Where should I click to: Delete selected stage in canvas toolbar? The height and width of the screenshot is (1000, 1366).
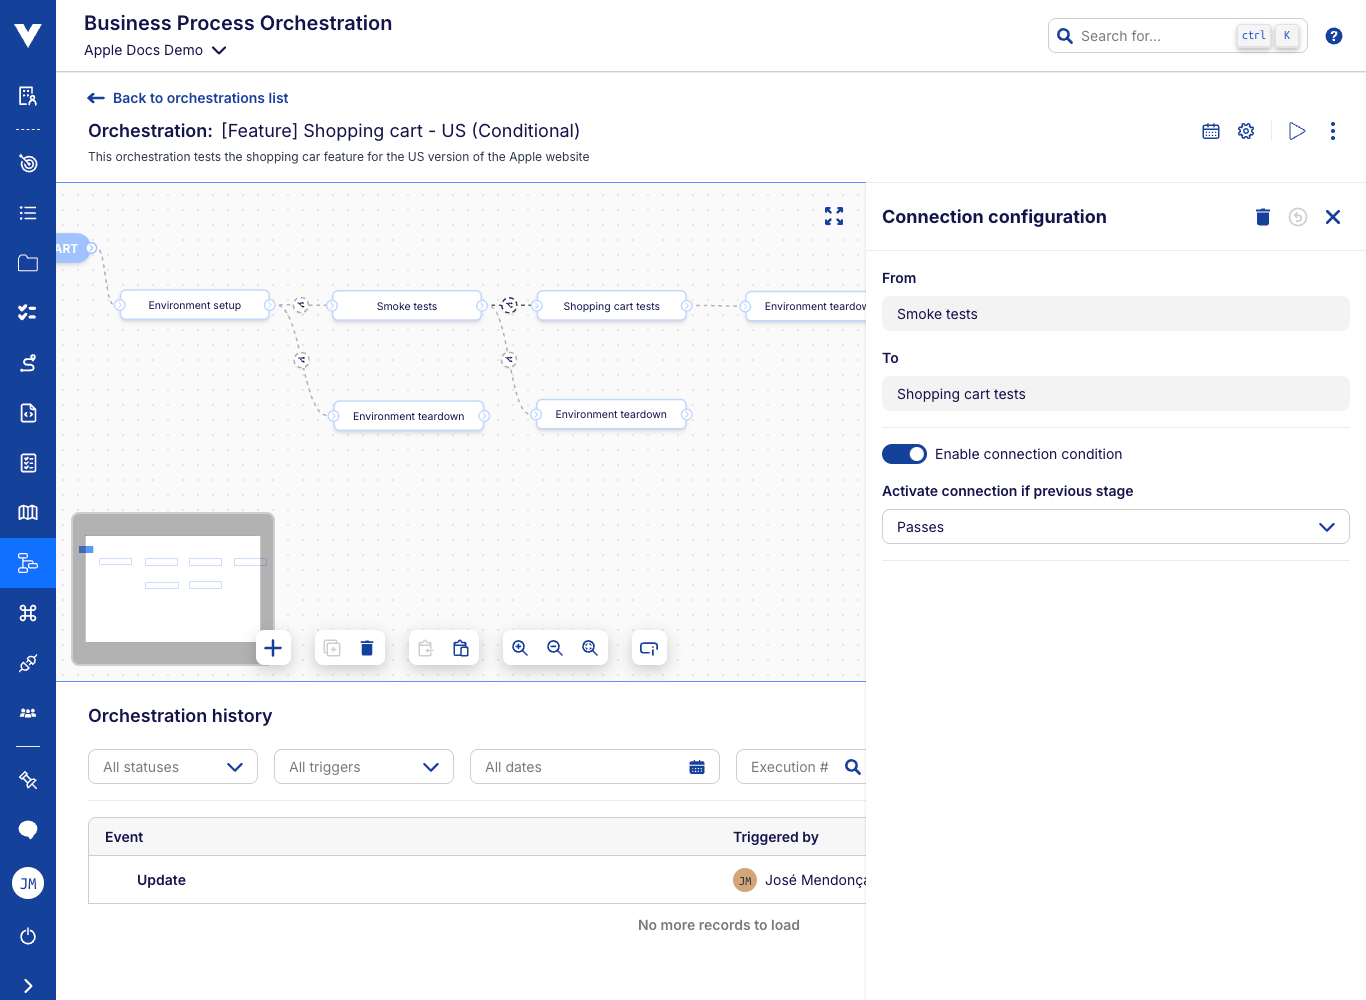tap(367, 648)
